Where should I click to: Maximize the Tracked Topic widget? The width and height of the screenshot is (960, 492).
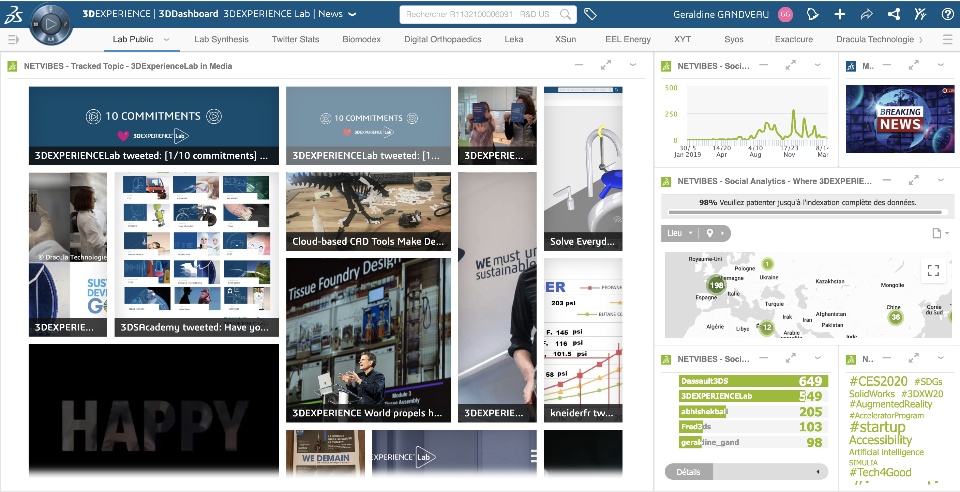(606, 65)
